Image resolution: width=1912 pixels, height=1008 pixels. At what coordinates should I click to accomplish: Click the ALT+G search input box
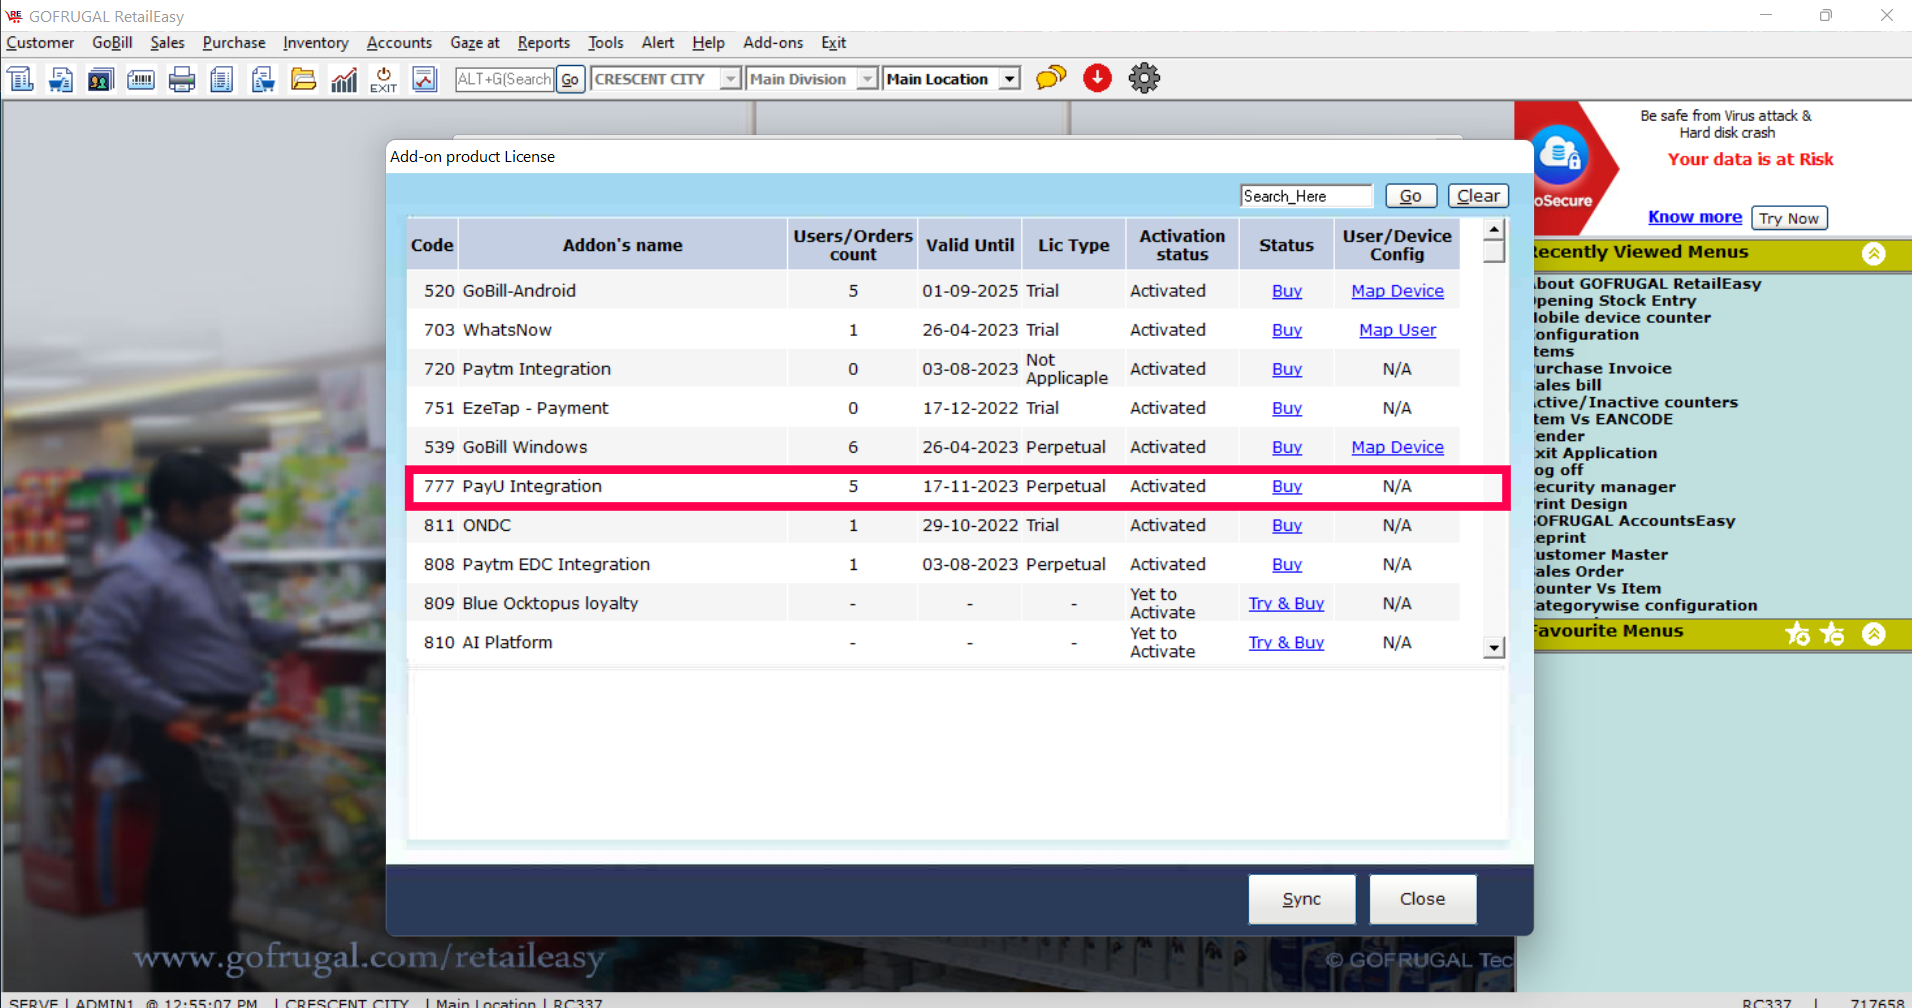pyautogui.click(x=504, y=79)
